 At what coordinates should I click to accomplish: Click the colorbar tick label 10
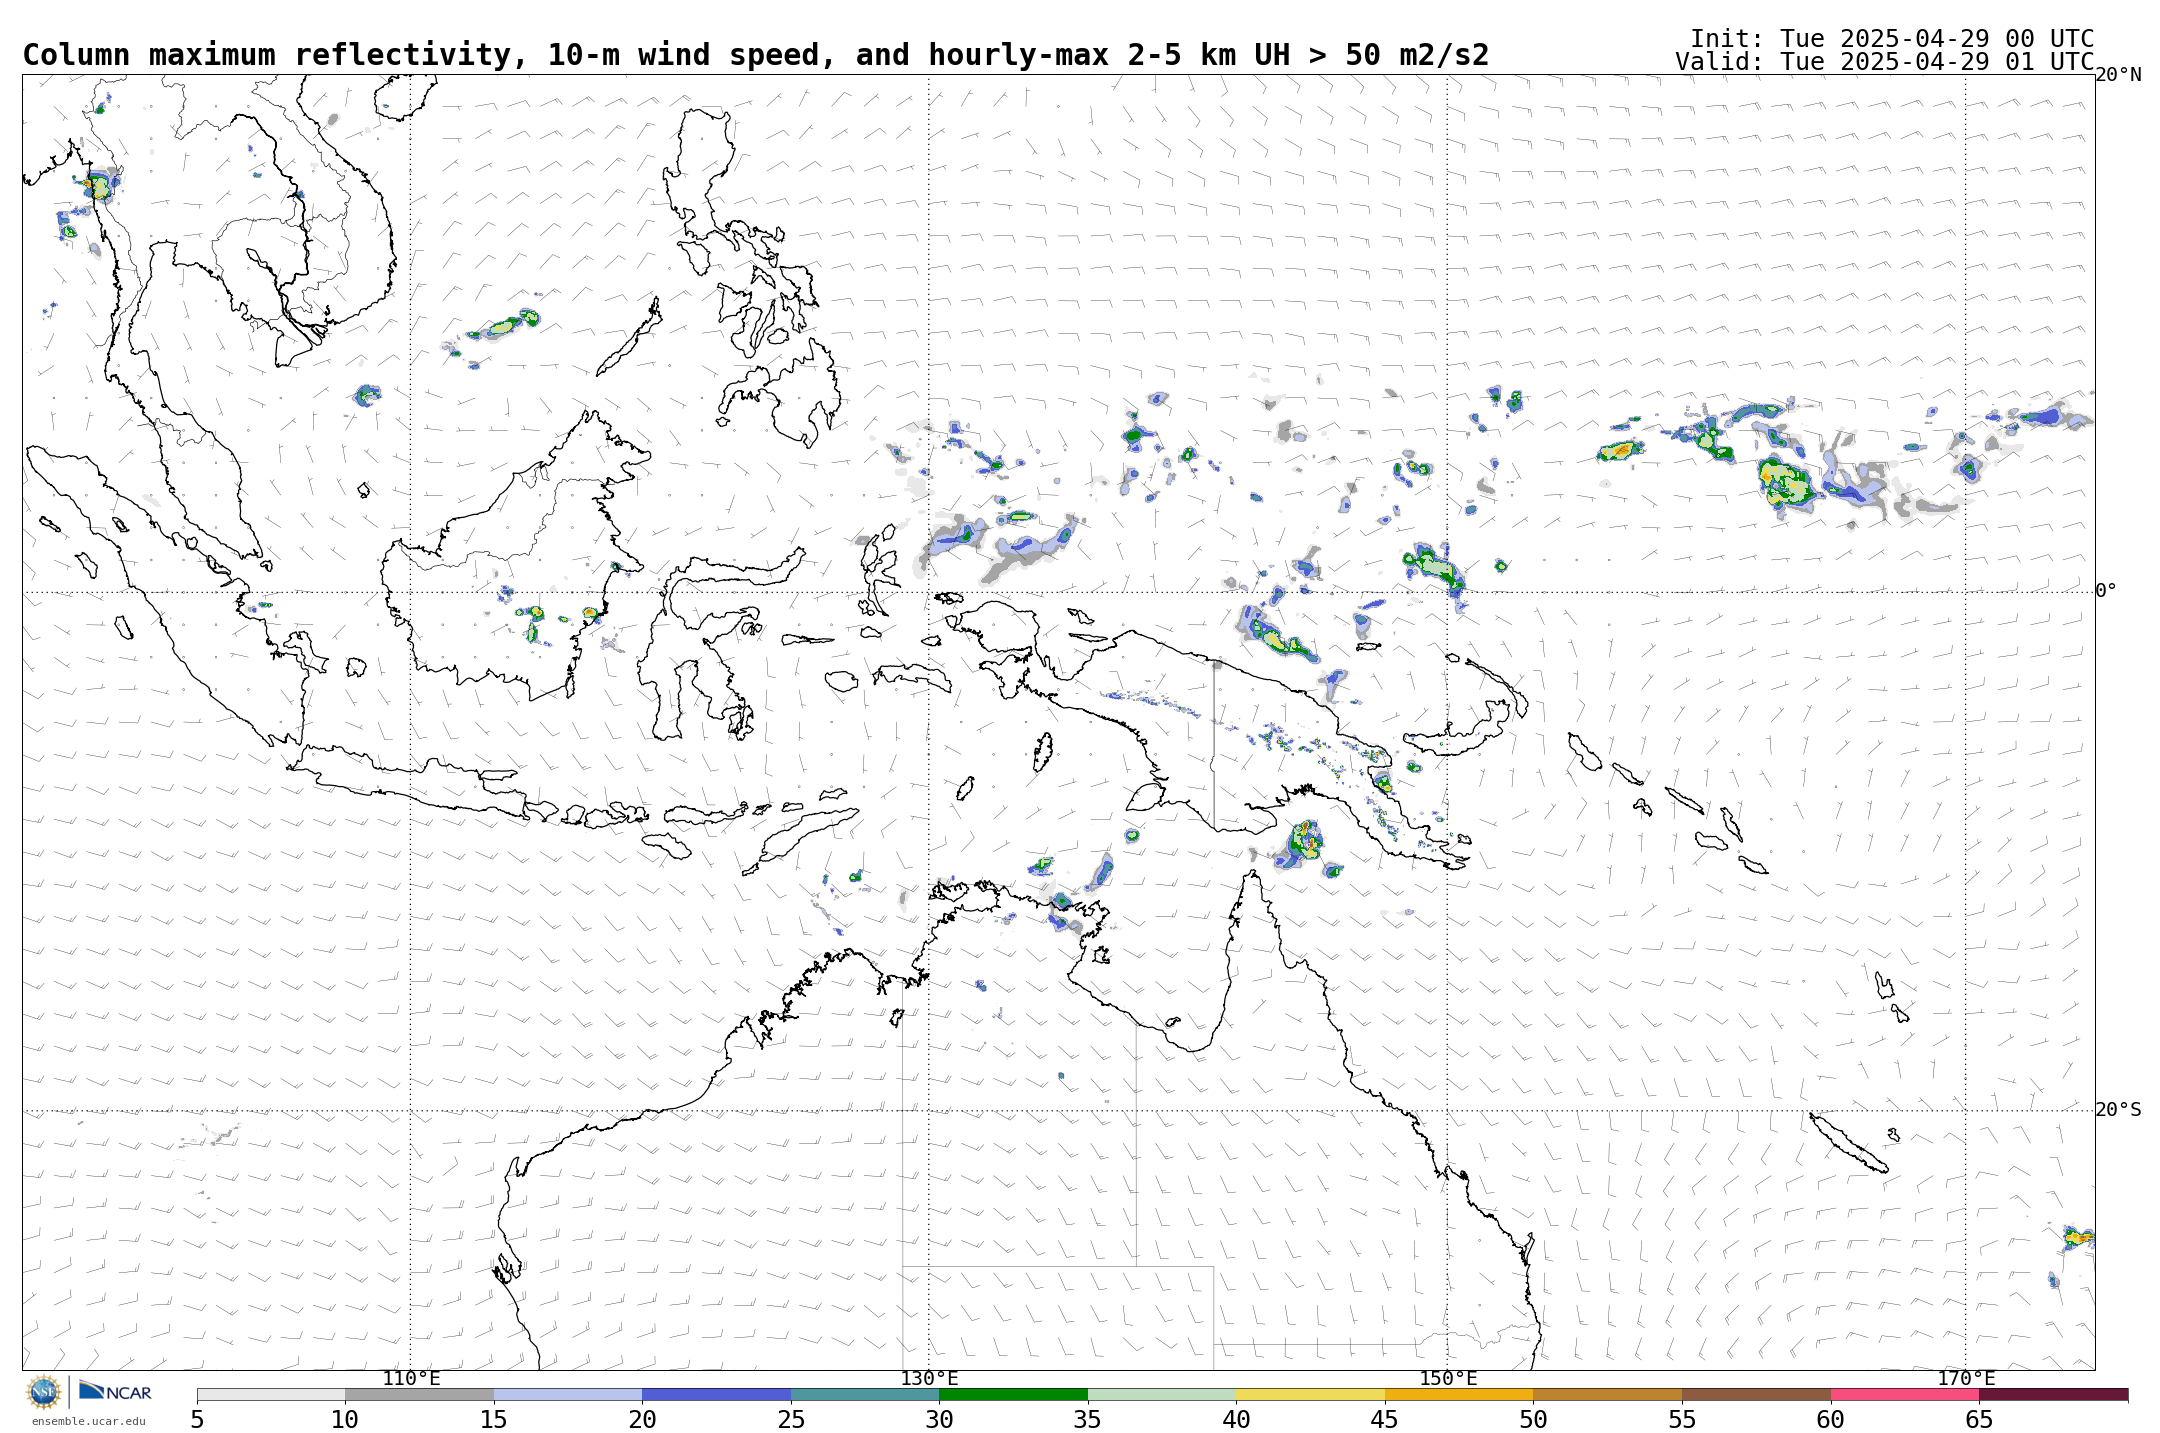point(345,1419)
